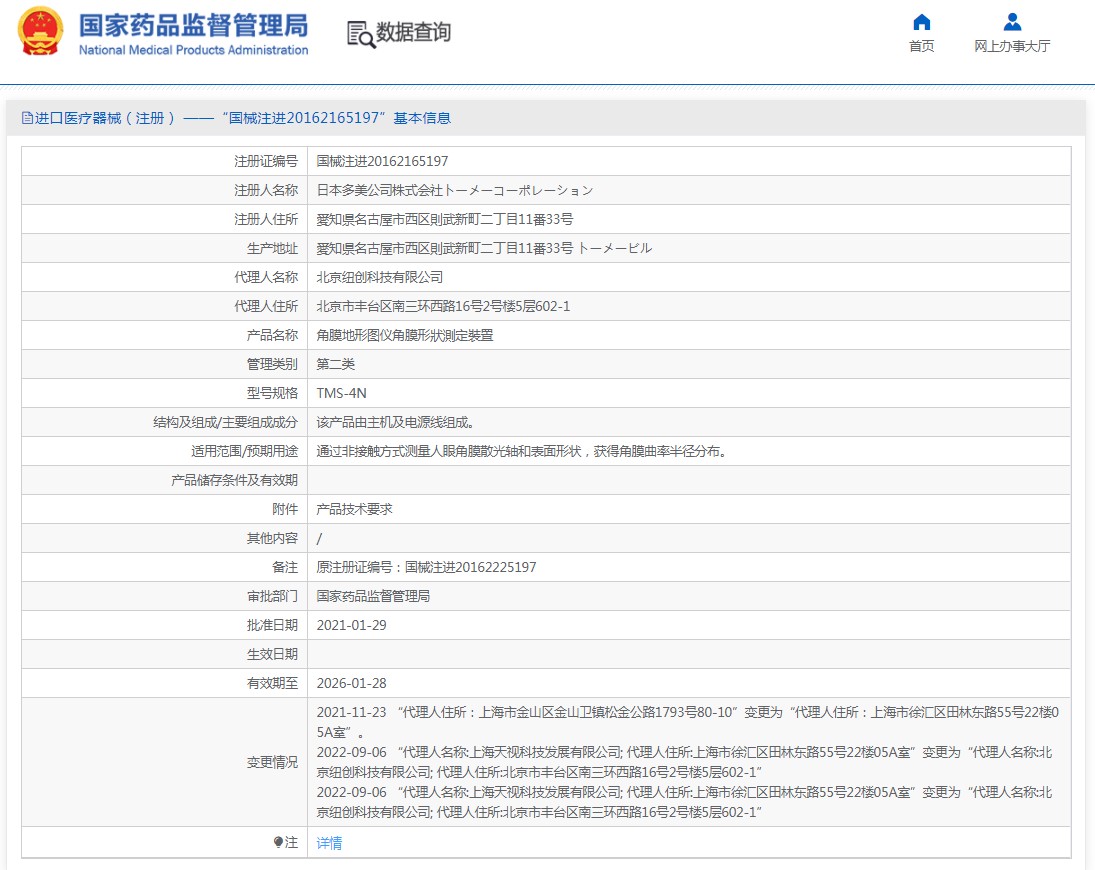The image size is (1095, 870).
Task: Click 国家药品监督管理局 site title
Action: 193,25
